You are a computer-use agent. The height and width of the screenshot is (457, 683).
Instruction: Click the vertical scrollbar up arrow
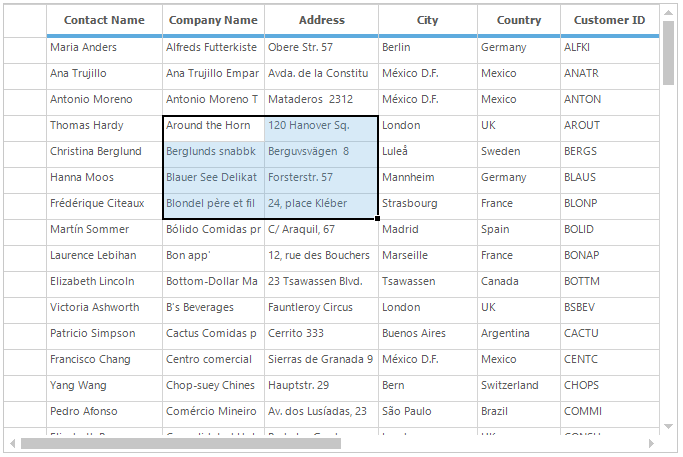[x=669, y=12]
